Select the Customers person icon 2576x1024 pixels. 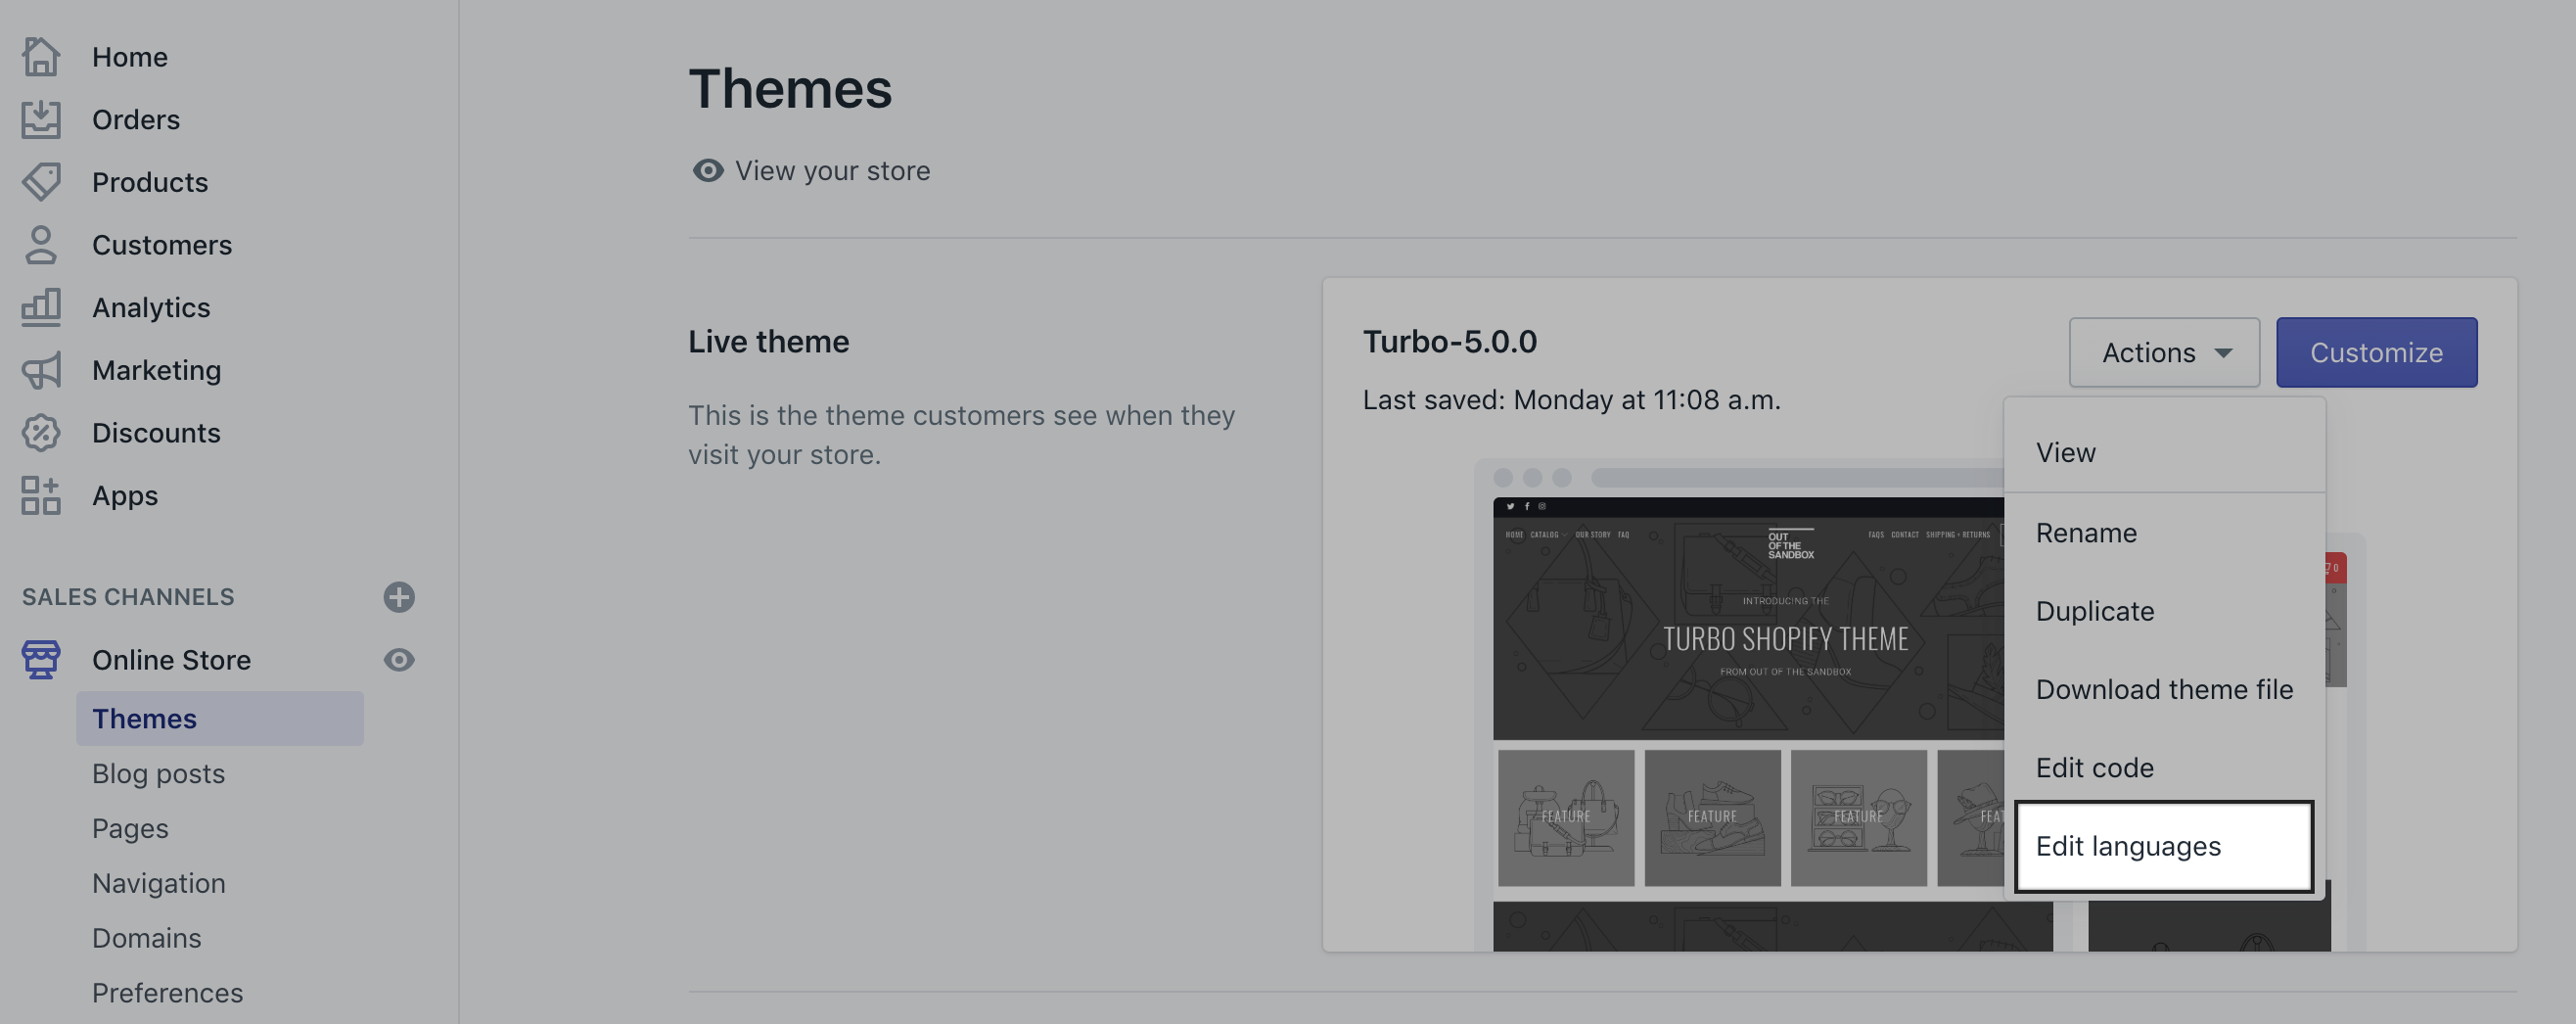click(x=41, y=245)
